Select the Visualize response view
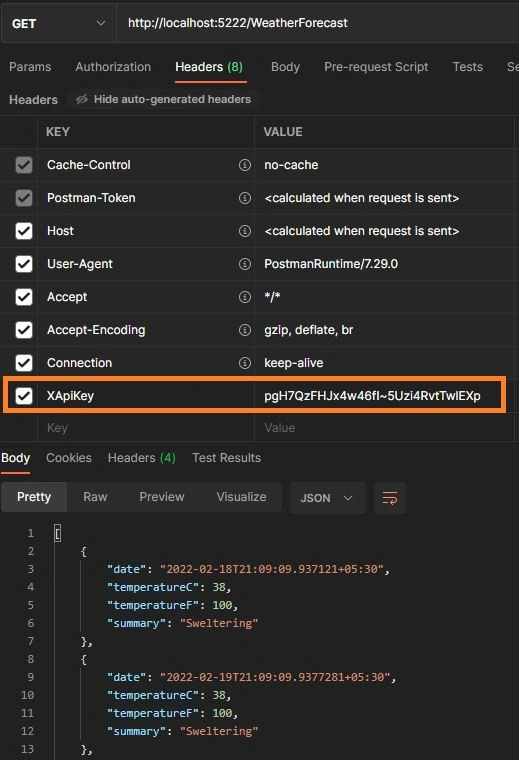This screenshot has width=519, height=760. 241,497
